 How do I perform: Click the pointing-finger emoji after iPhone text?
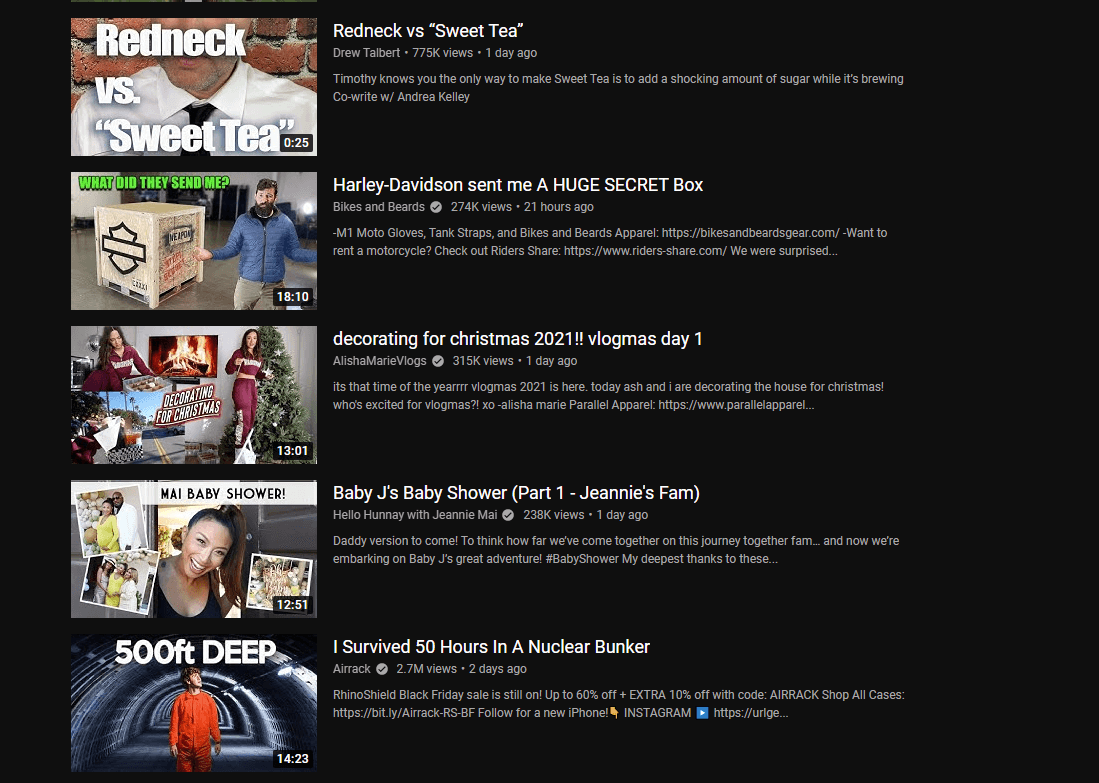coord(613,713)
